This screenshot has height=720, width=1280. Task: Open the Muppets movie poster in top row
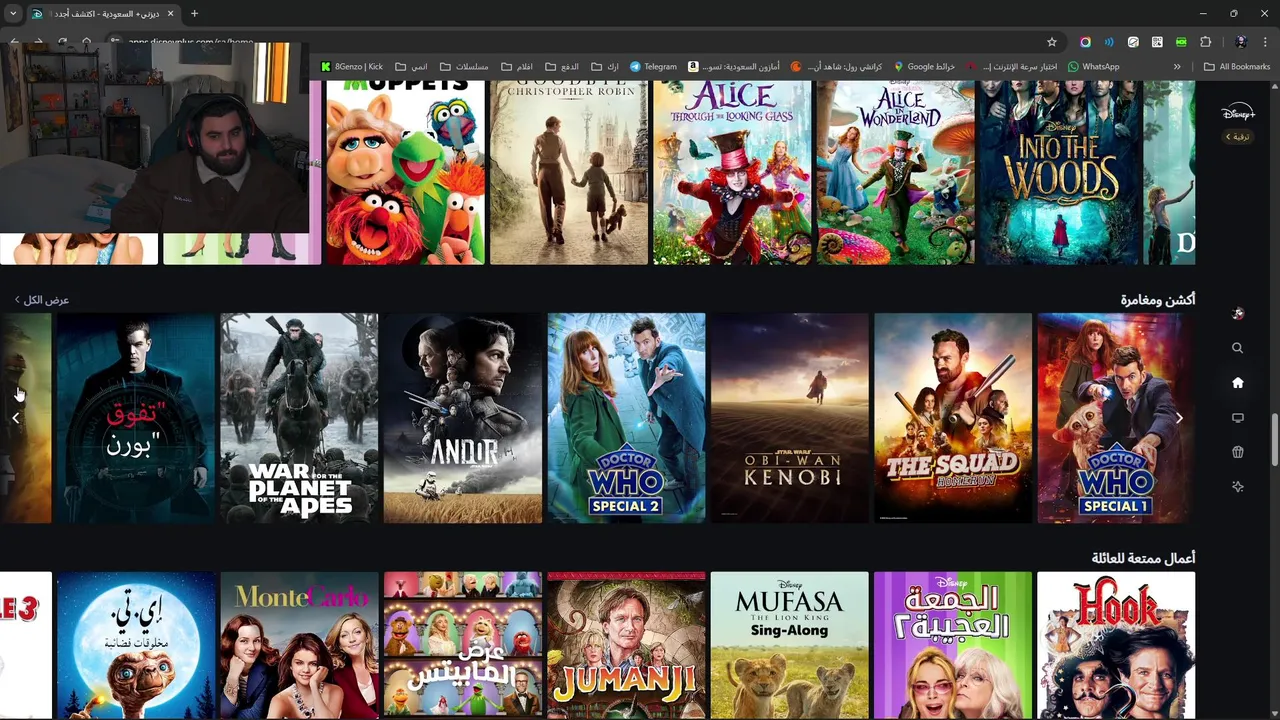tap(405, 172)
